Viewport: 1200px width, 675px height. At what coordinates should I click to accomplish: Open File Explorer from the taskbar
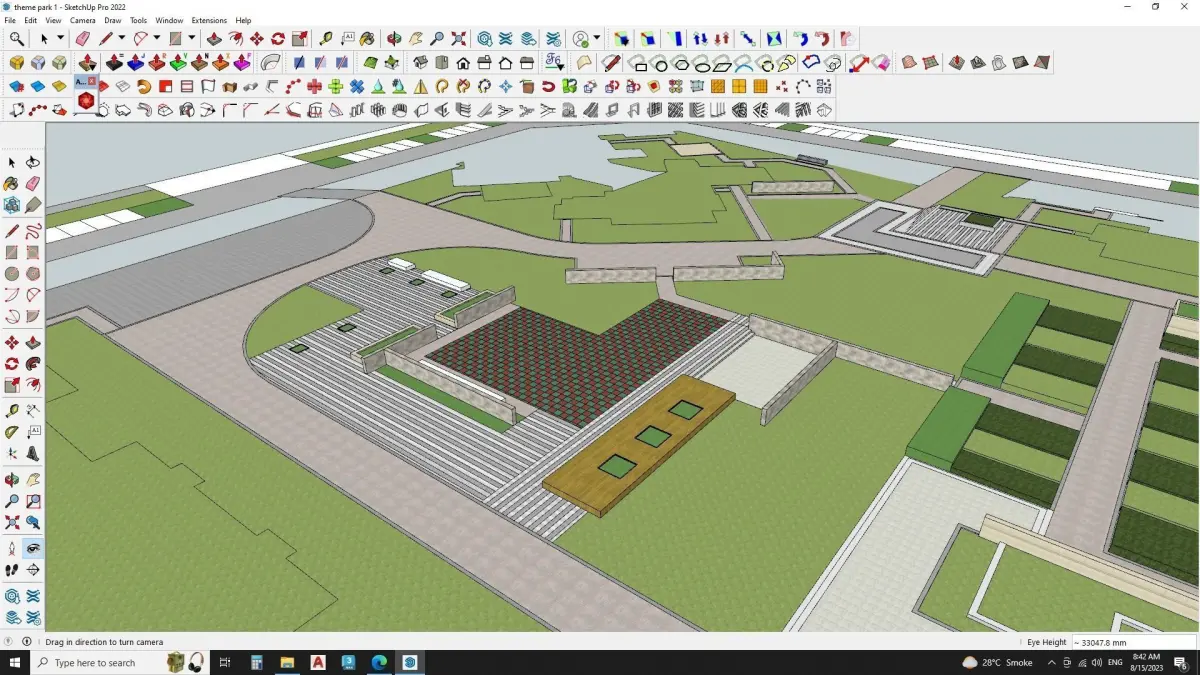287,663
